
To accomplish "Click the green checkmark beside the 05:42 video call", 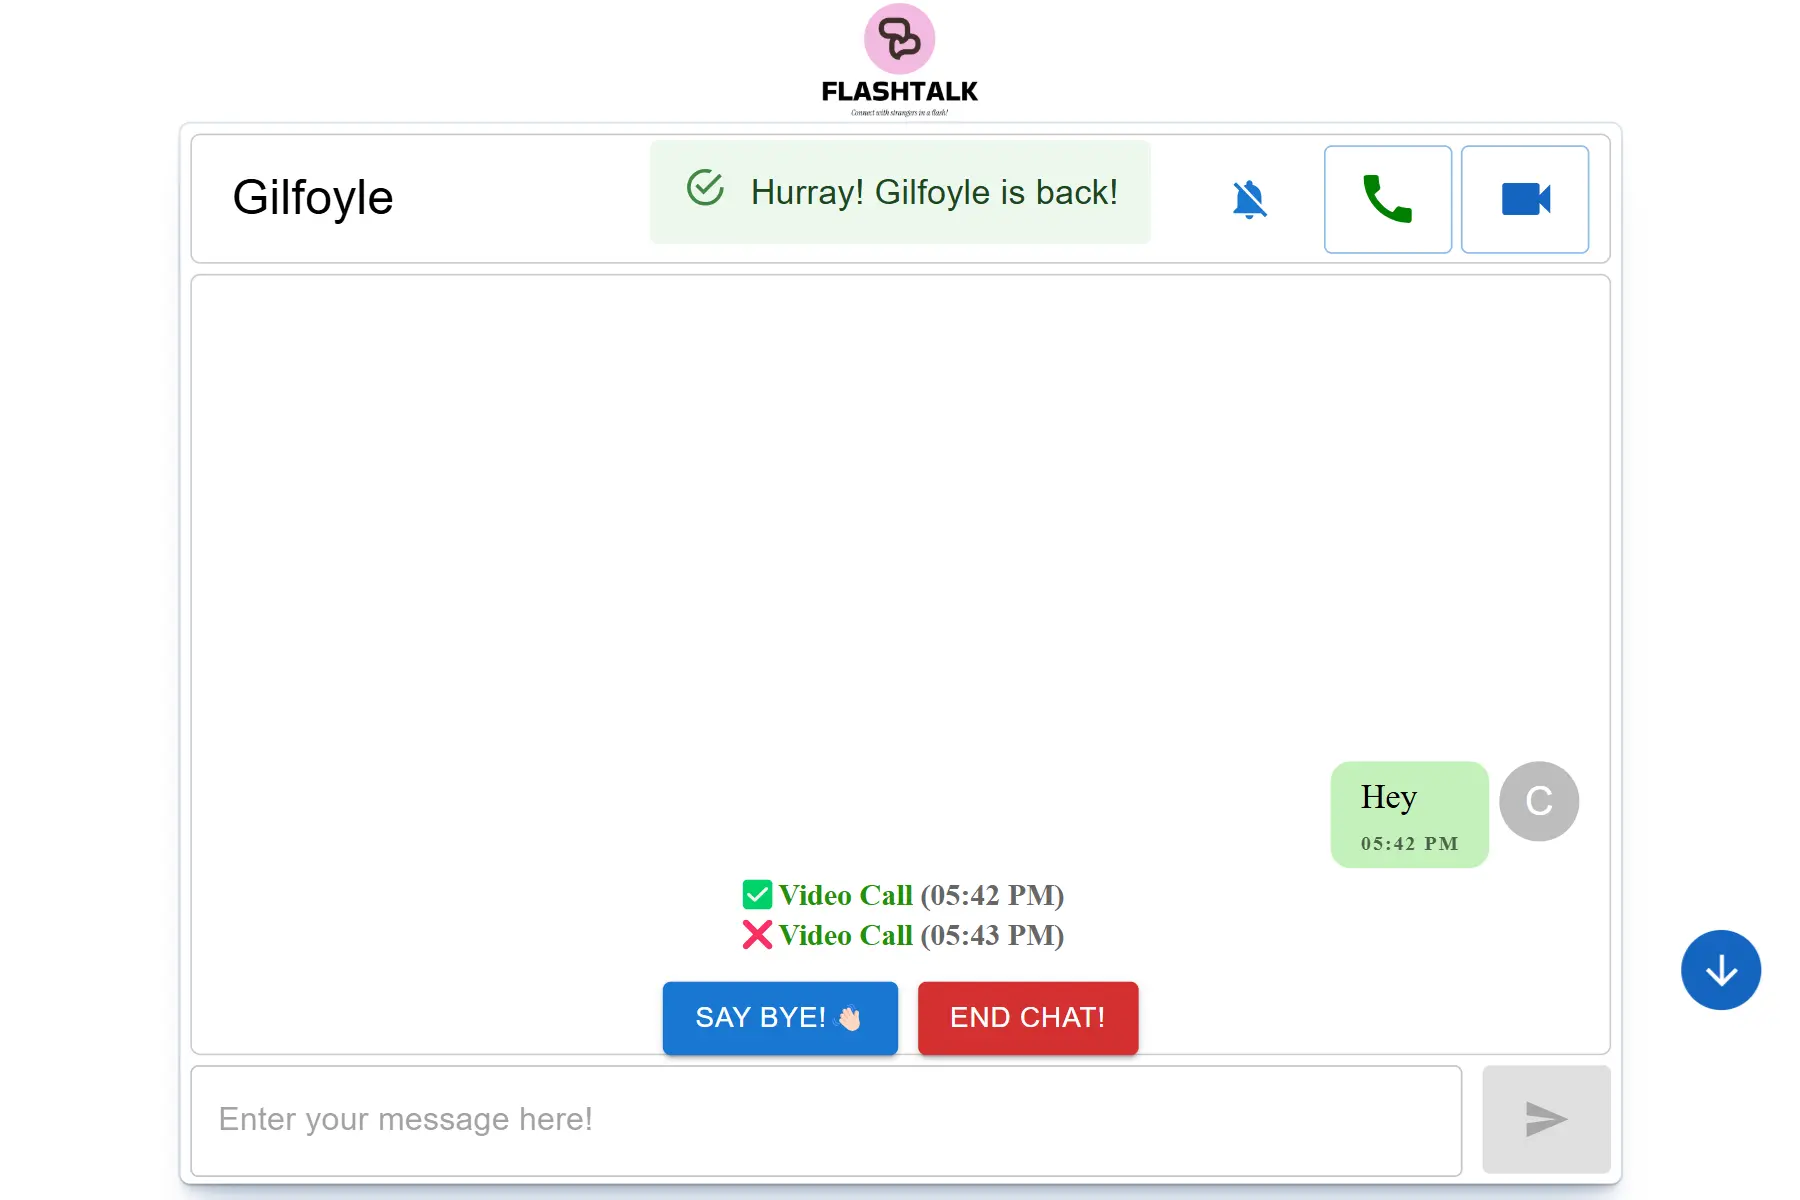I will click(757, 894).
